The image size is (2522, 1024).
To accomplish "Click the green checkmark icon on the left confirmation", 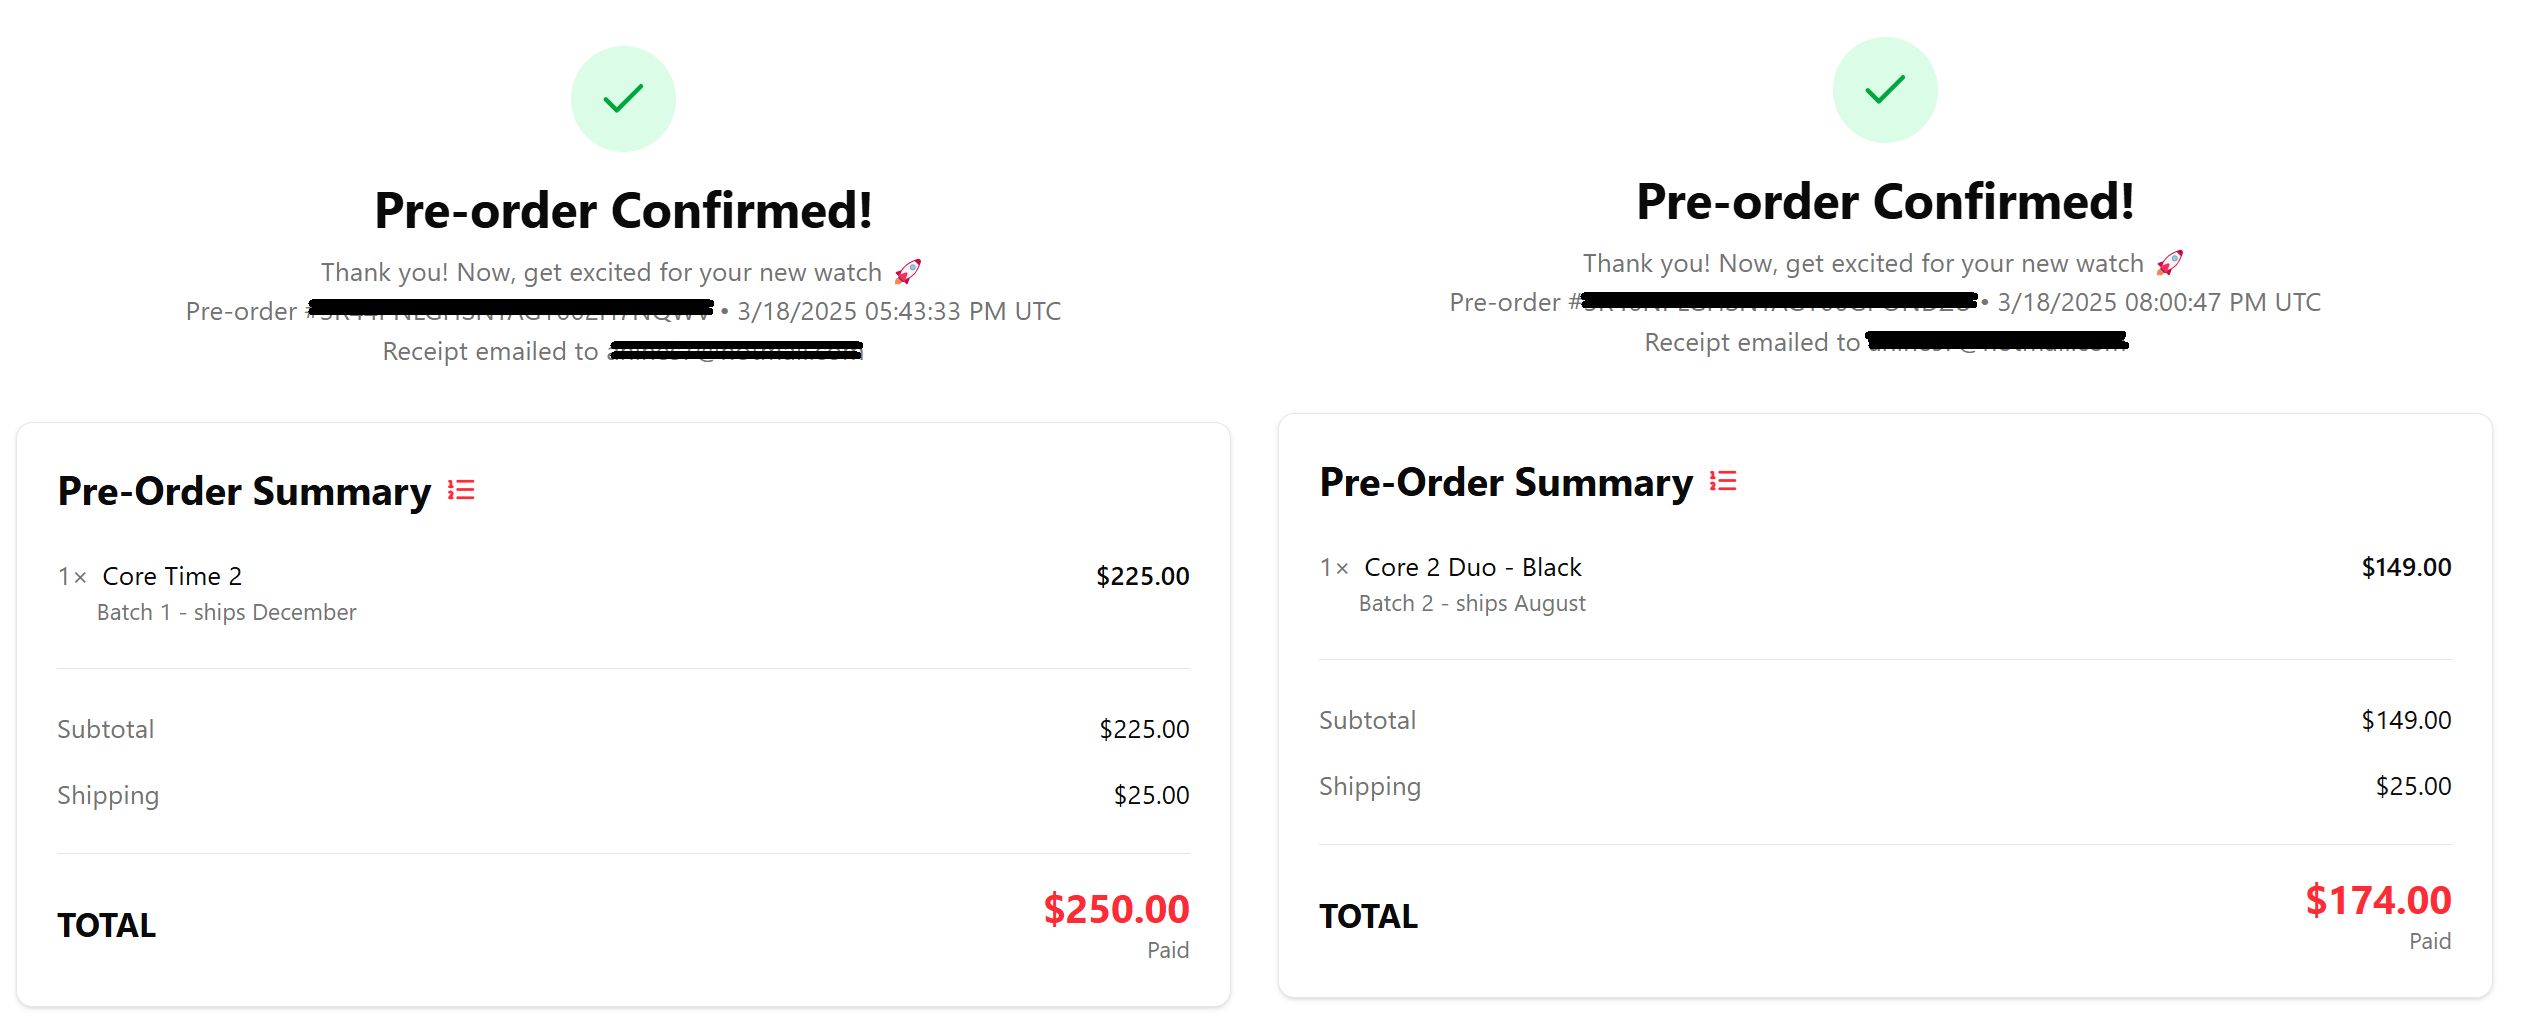I will (623, 97).
